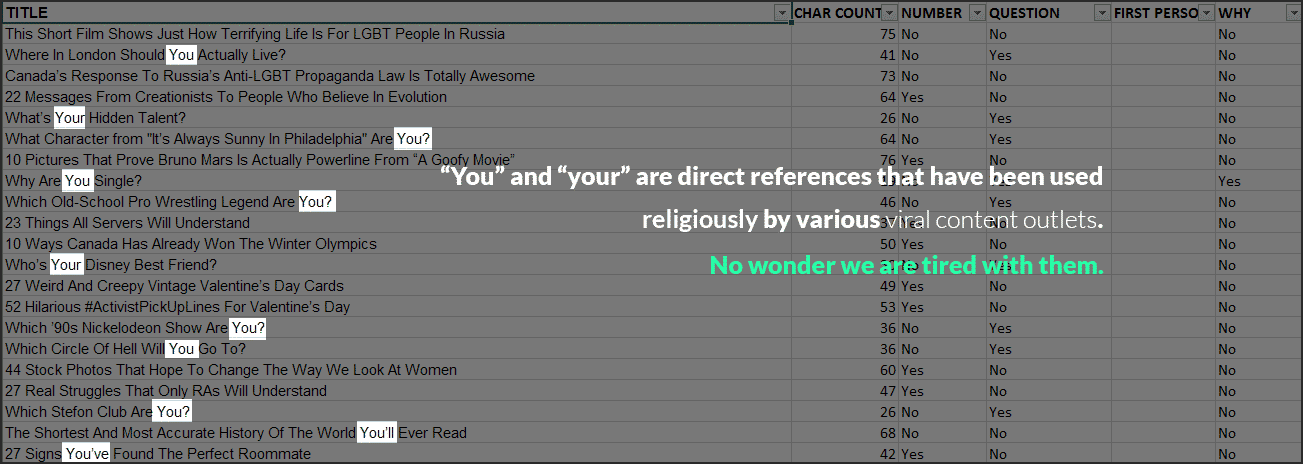
Task: Select the 'Which Stefon Club Are You?' cell
Action: [98, 412]
